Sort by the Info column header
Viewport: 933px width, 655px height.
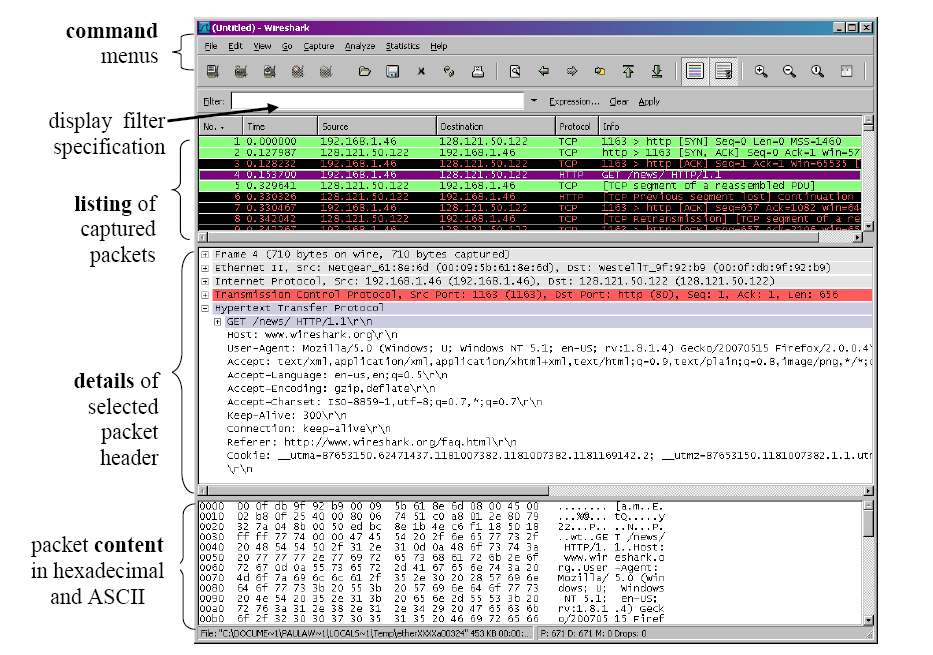pyautogui.click(x=730, y=126)
